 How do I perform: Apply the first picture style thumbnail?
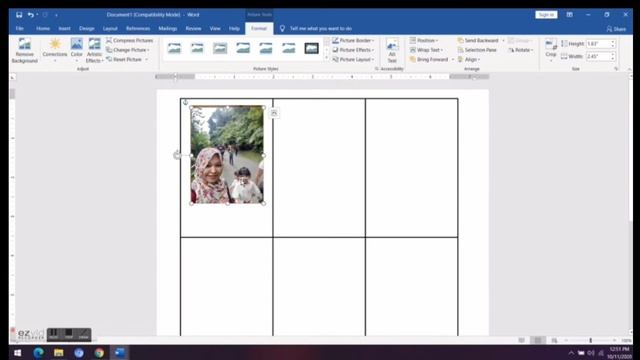(174, 48)
